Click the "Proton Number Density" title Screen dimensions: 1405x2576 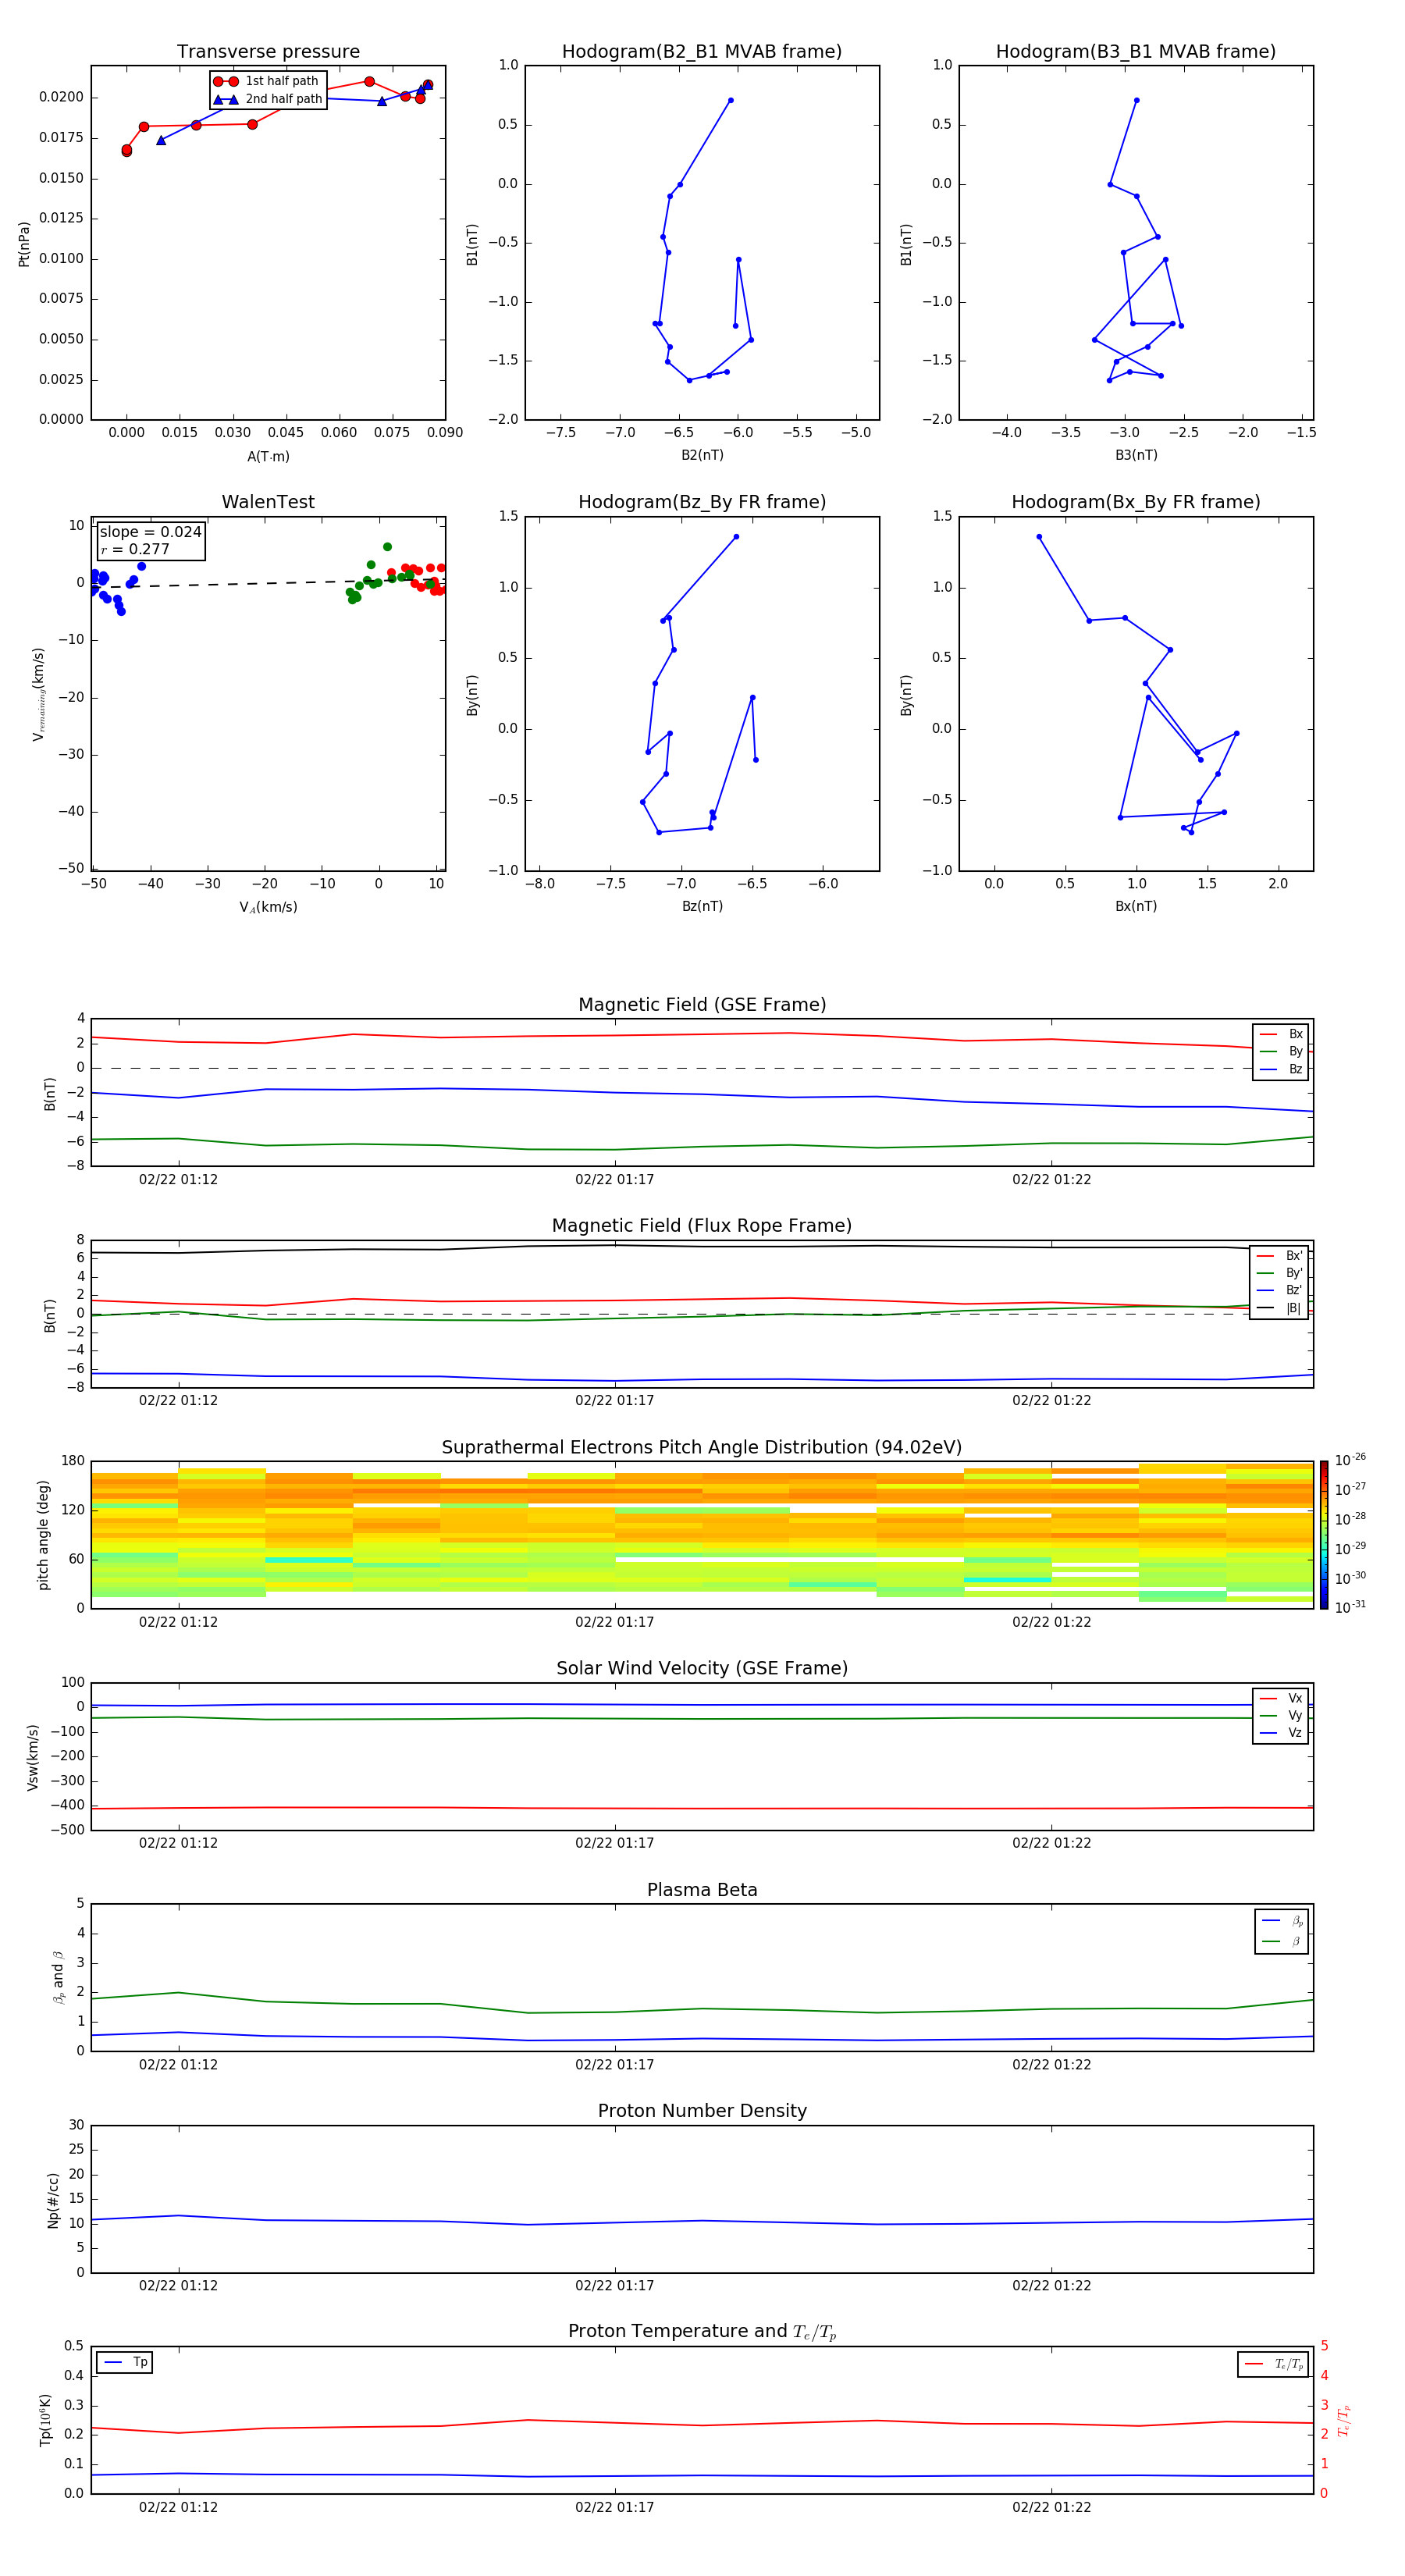pos(702,2111)
